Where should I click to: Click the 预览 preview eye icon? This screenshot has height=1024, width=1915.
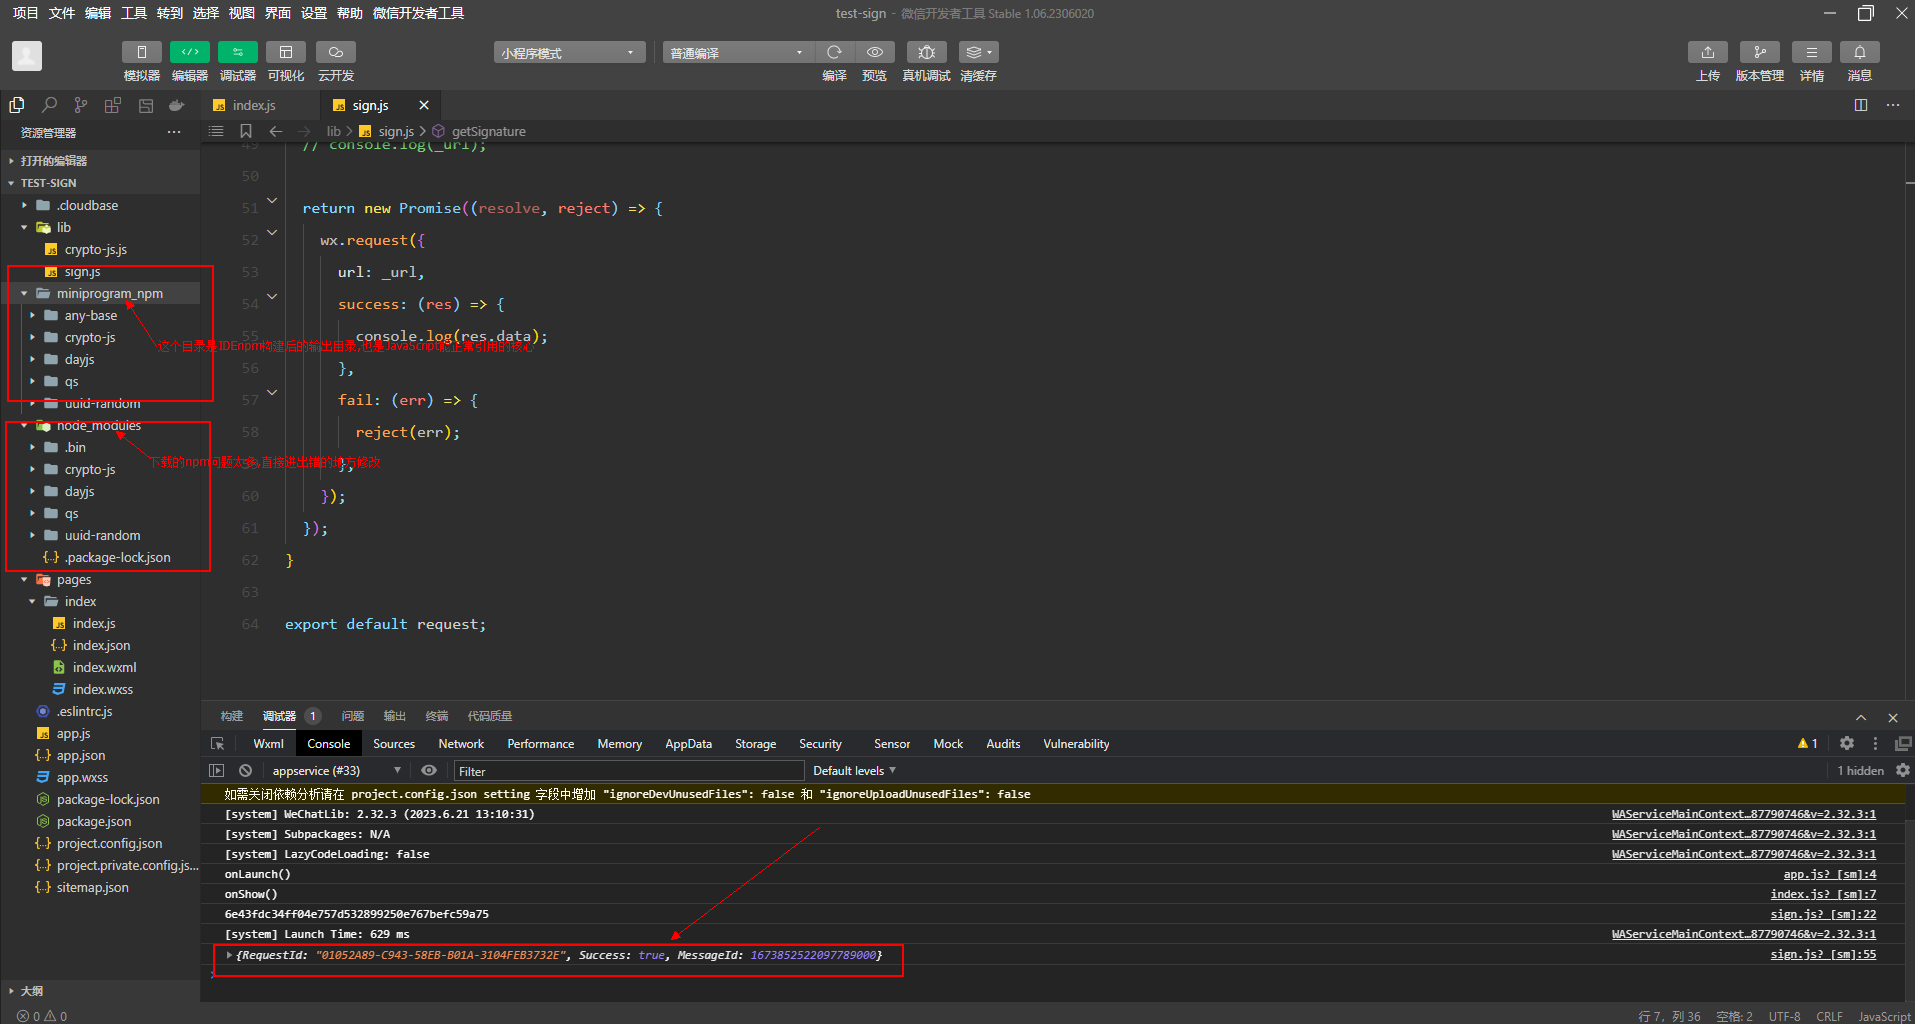click(x=875, y=52)
